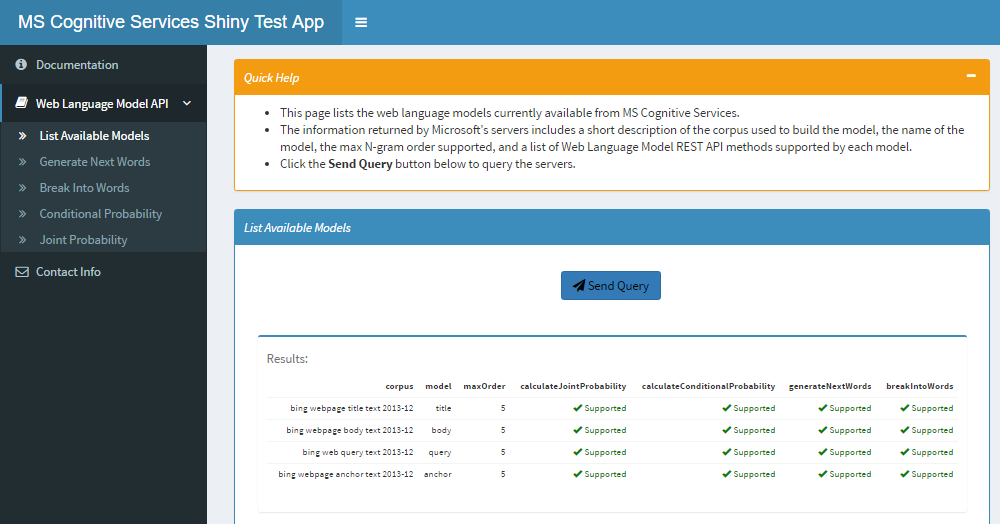Collapse the Quick Help box with minus icon
Screen dimensions: 1000x524
tap(970, 76)
